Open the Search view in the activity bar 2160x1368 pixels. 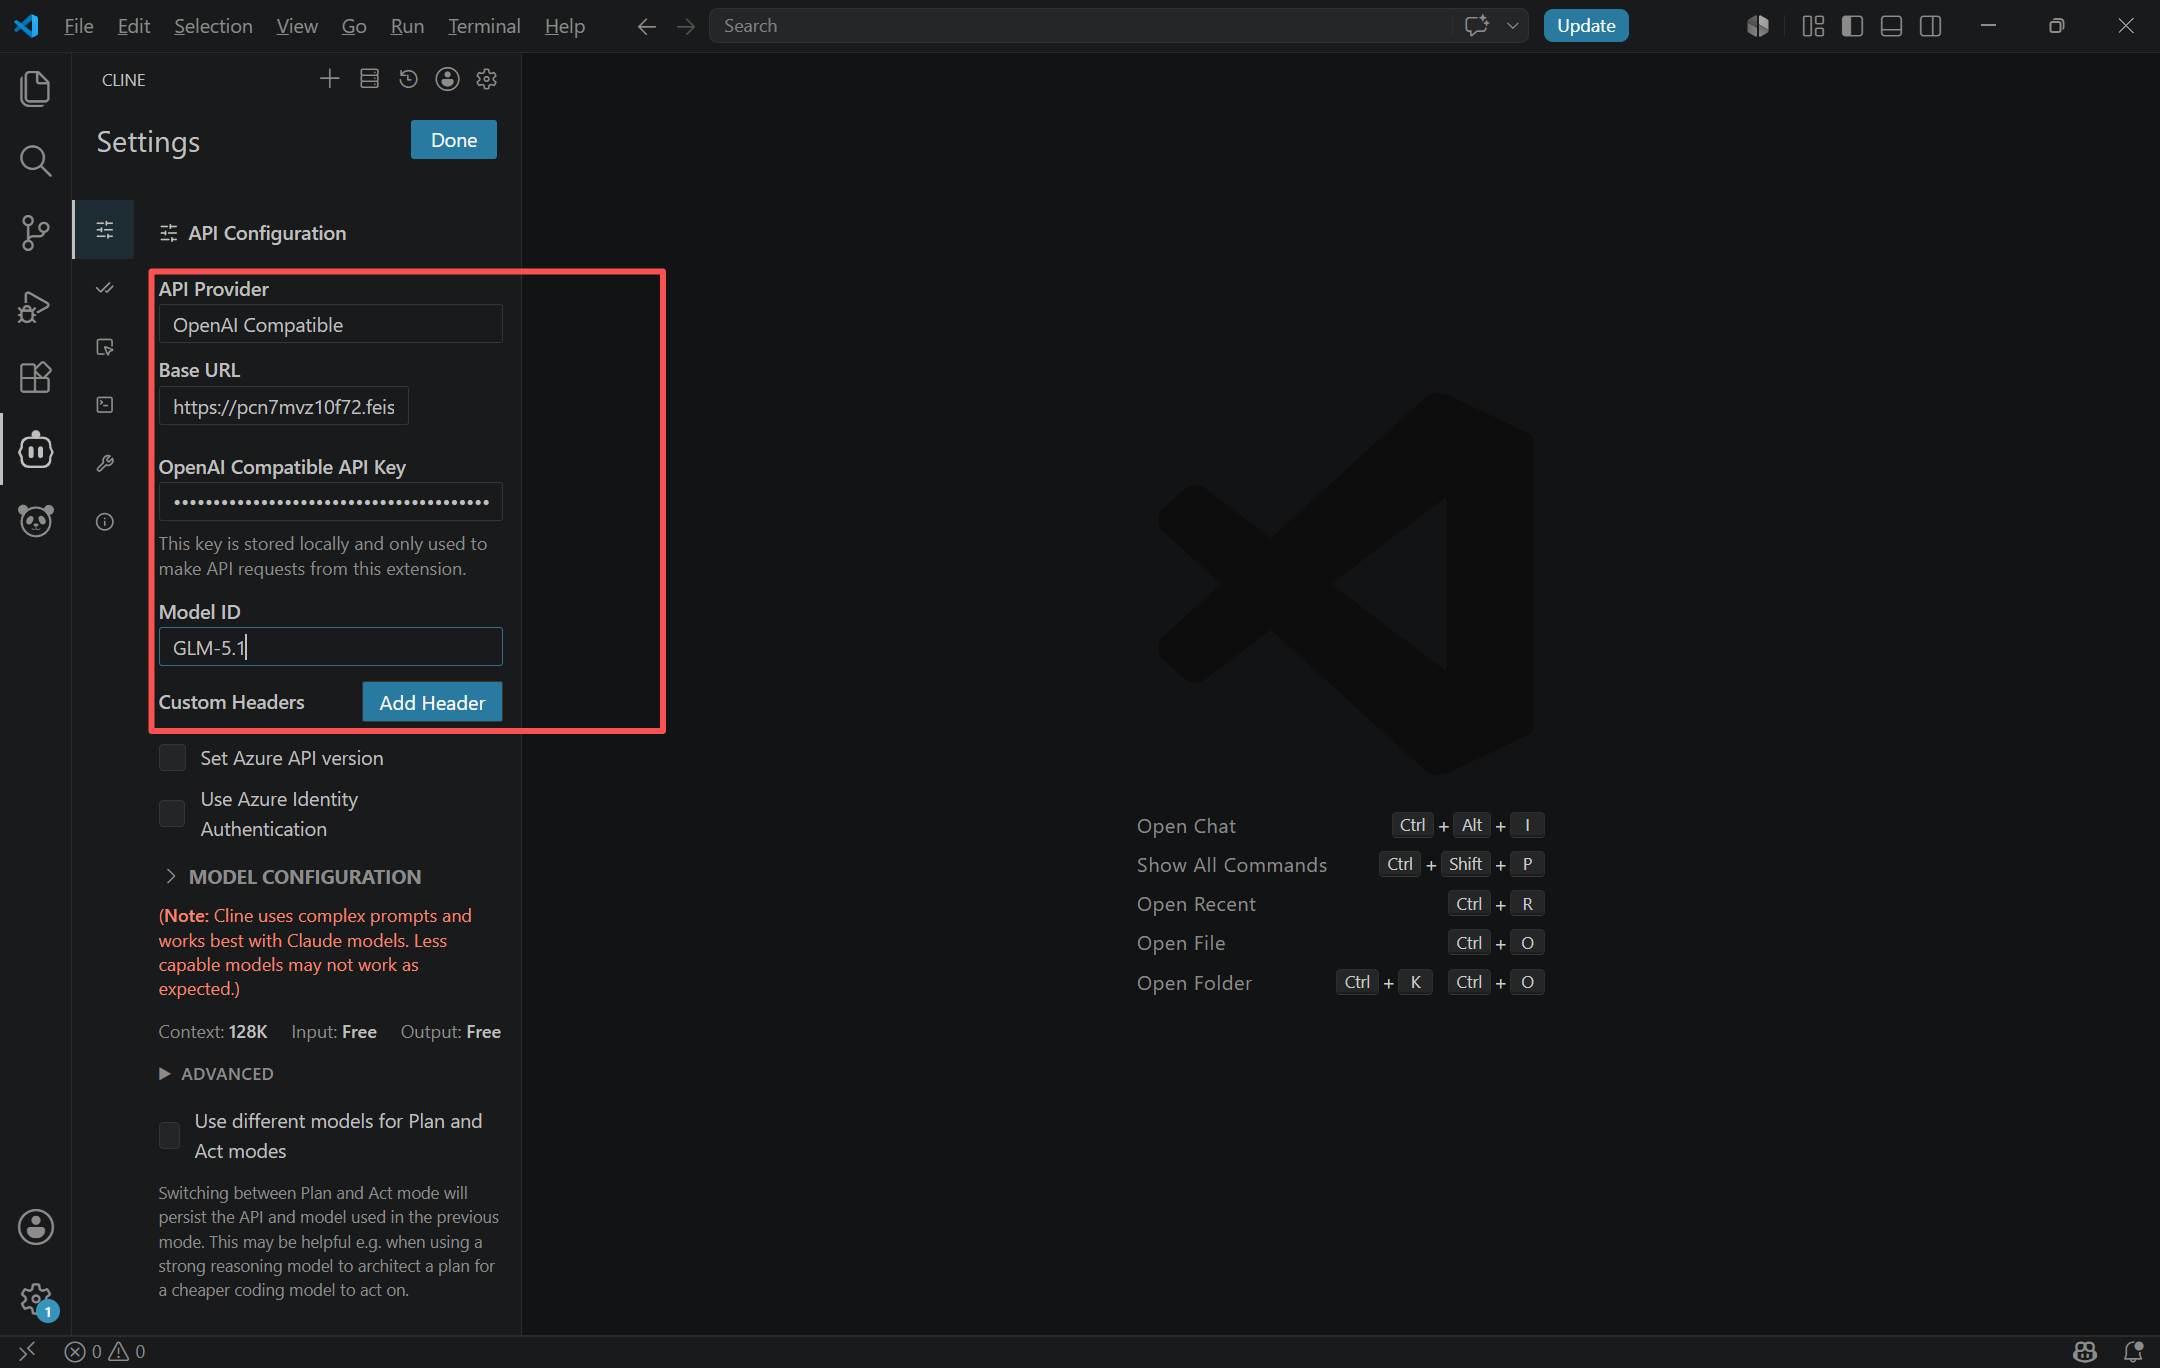pyautogui.click(x=35, y=160)
